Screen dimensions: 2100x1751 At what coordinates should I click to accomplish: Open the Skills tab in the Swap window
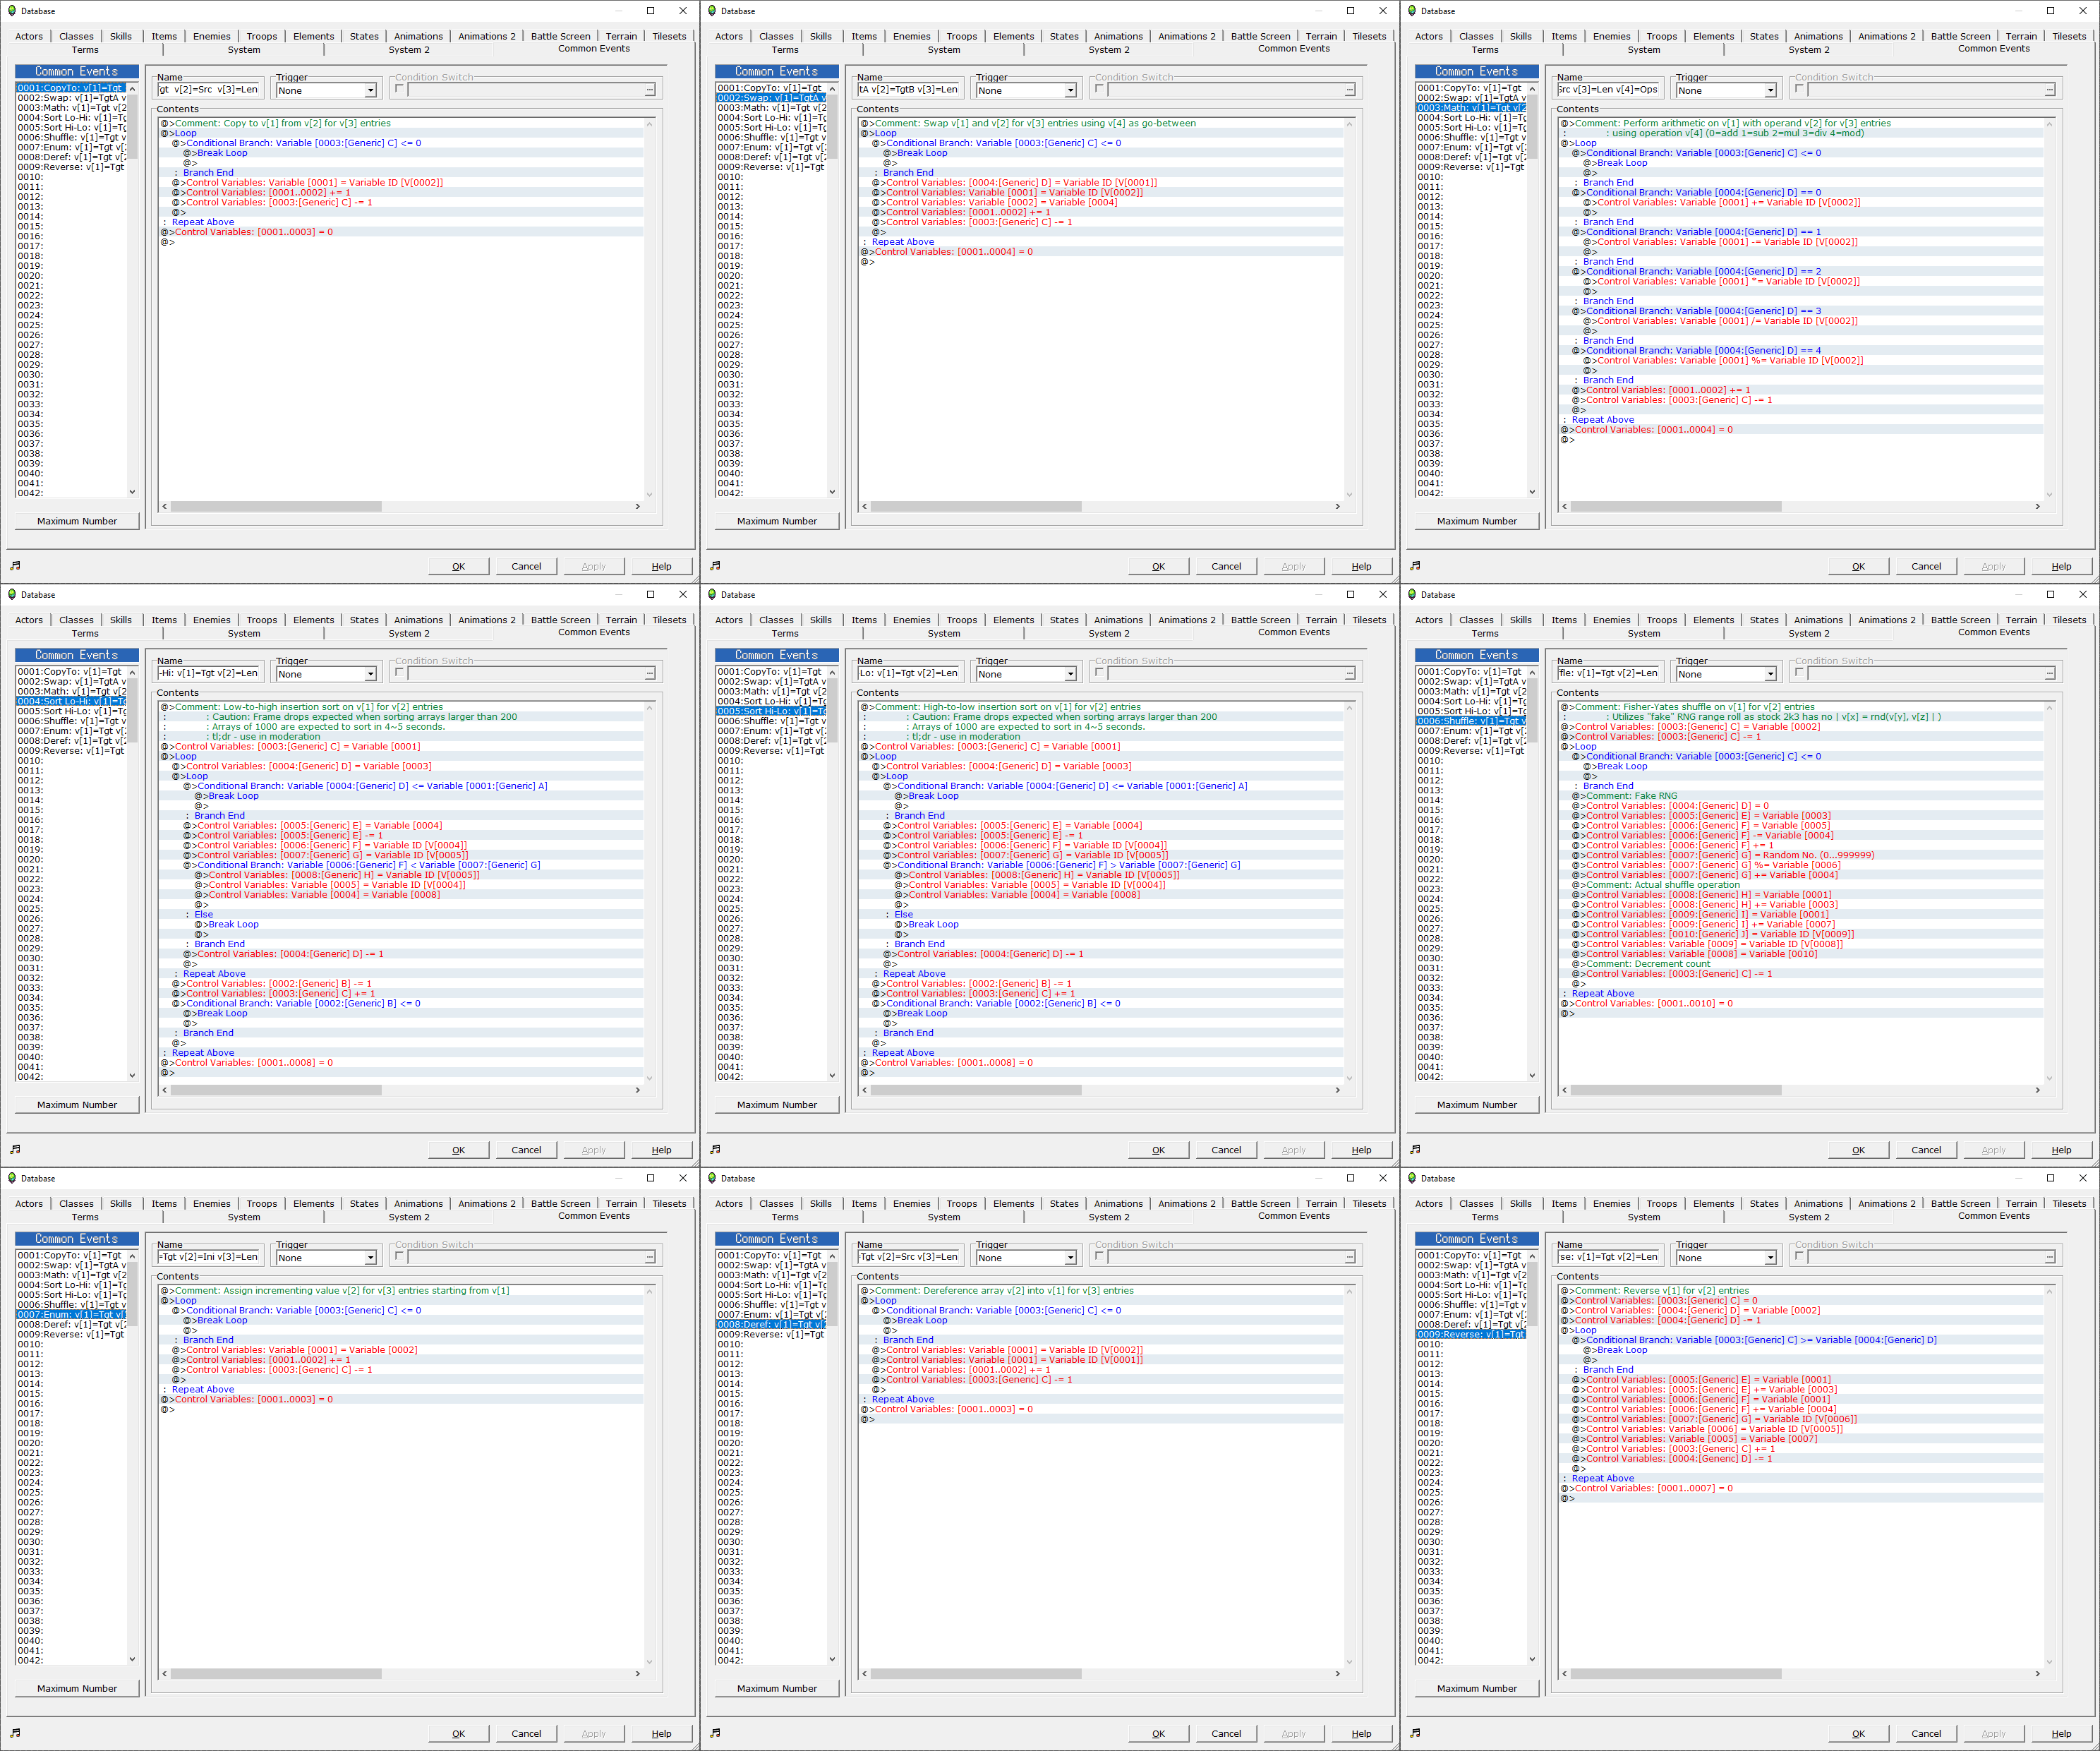coord(821,36)
